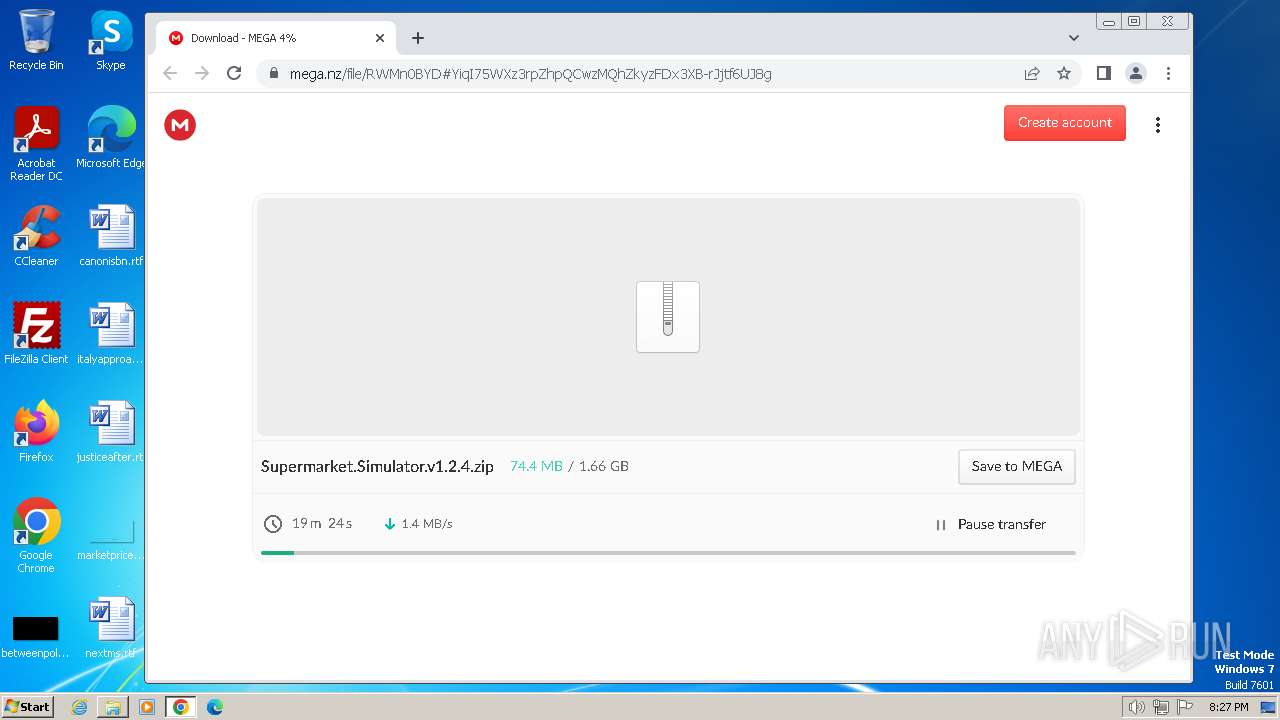Screen dimensions: 1280x720
Task: Open File Explorer from the taskbar
Action: (x=113, y=707)
